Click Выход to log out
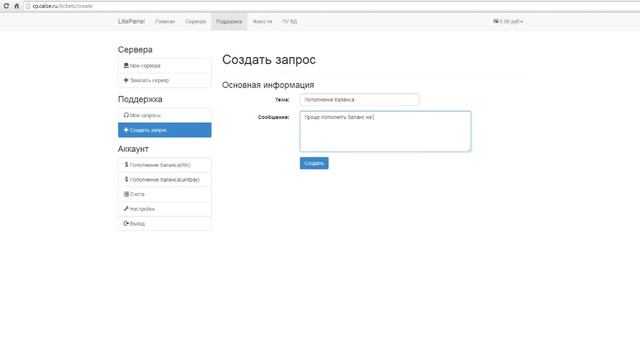This screenshot has width=640, height=360. 164,224
